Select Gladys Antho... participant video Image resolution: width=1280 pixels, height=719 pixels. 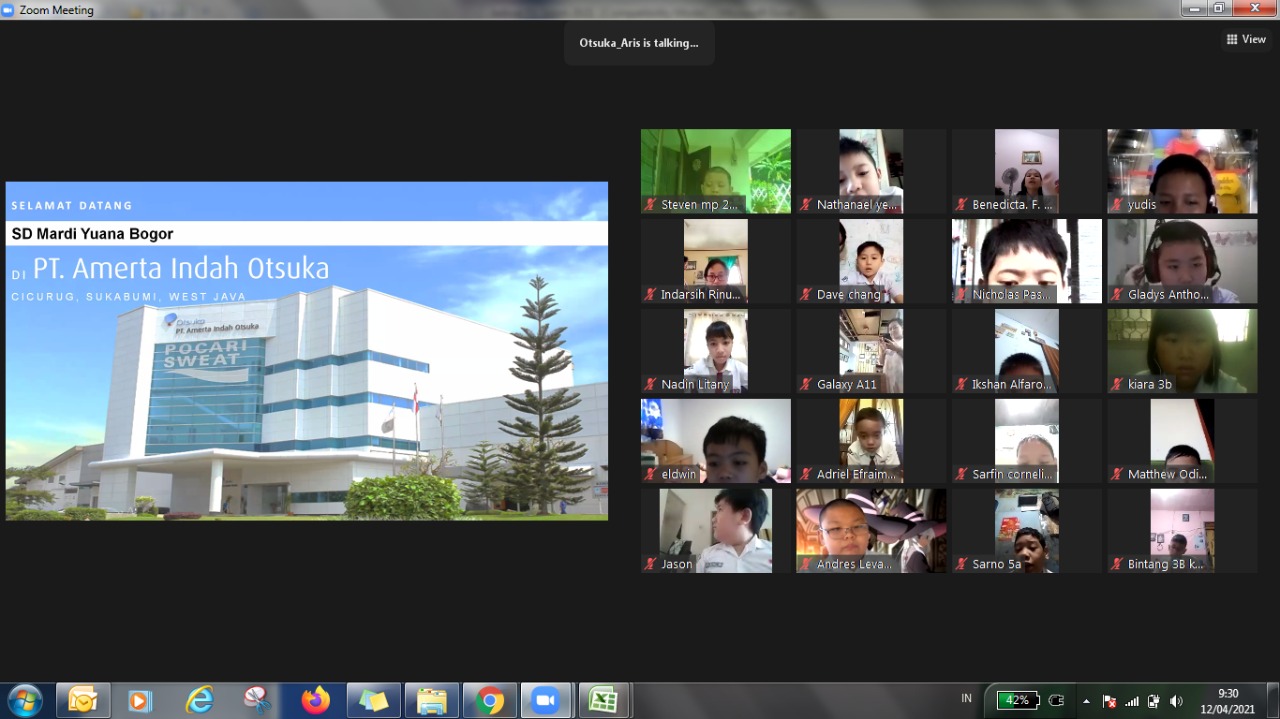[1182, 261]
